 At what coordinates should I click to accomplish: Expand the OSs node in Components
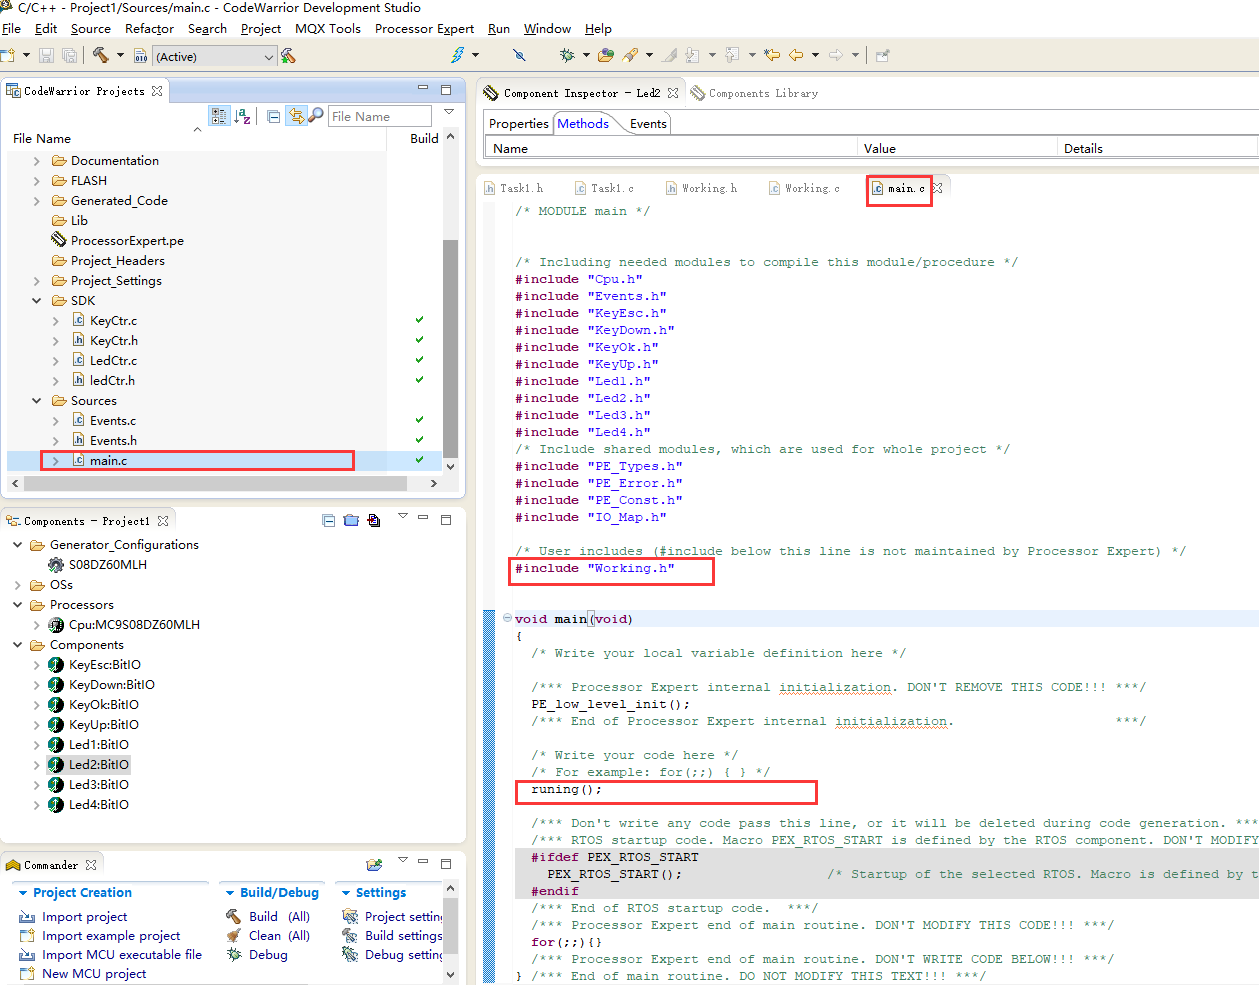(x=17, y=585)
